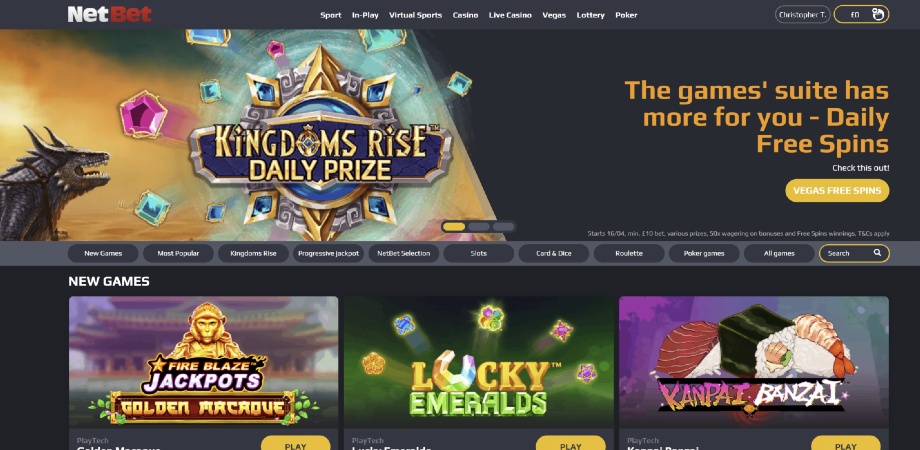The height and width of the screenshot is (450, 920).
Task: Switch to the second carousel slide dot
Action: [x=479, y=226]
